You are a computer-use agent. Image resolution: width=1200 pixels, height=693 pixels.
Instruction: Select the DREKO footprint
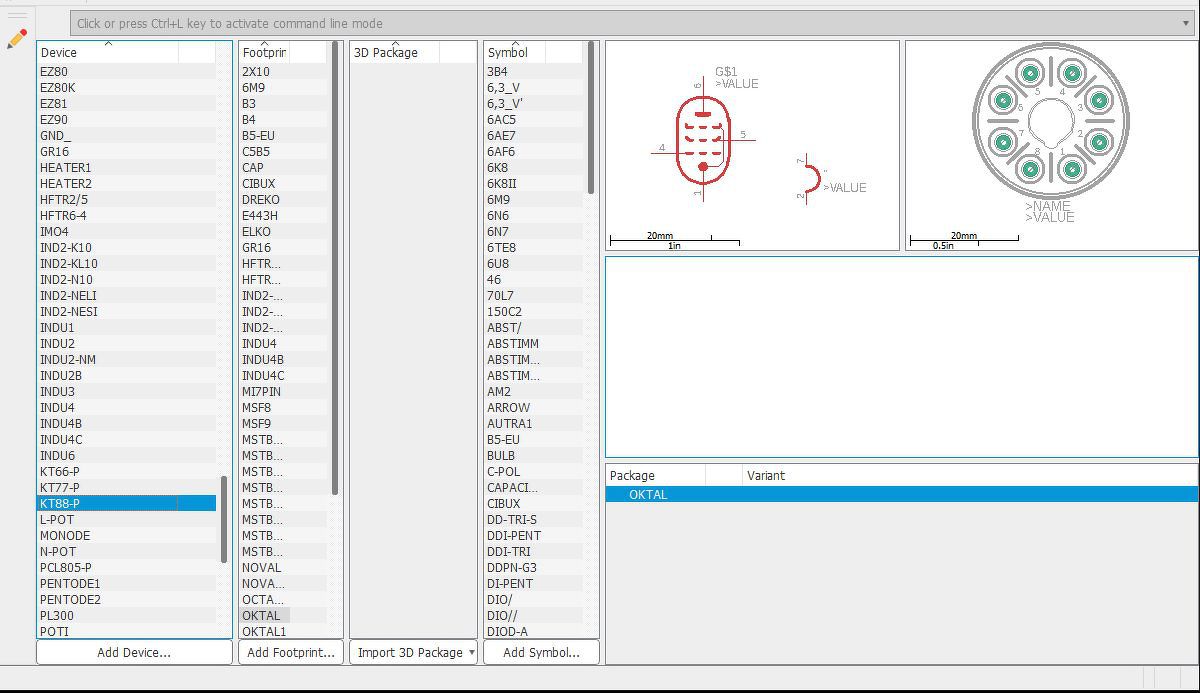[x=283, y=199]
